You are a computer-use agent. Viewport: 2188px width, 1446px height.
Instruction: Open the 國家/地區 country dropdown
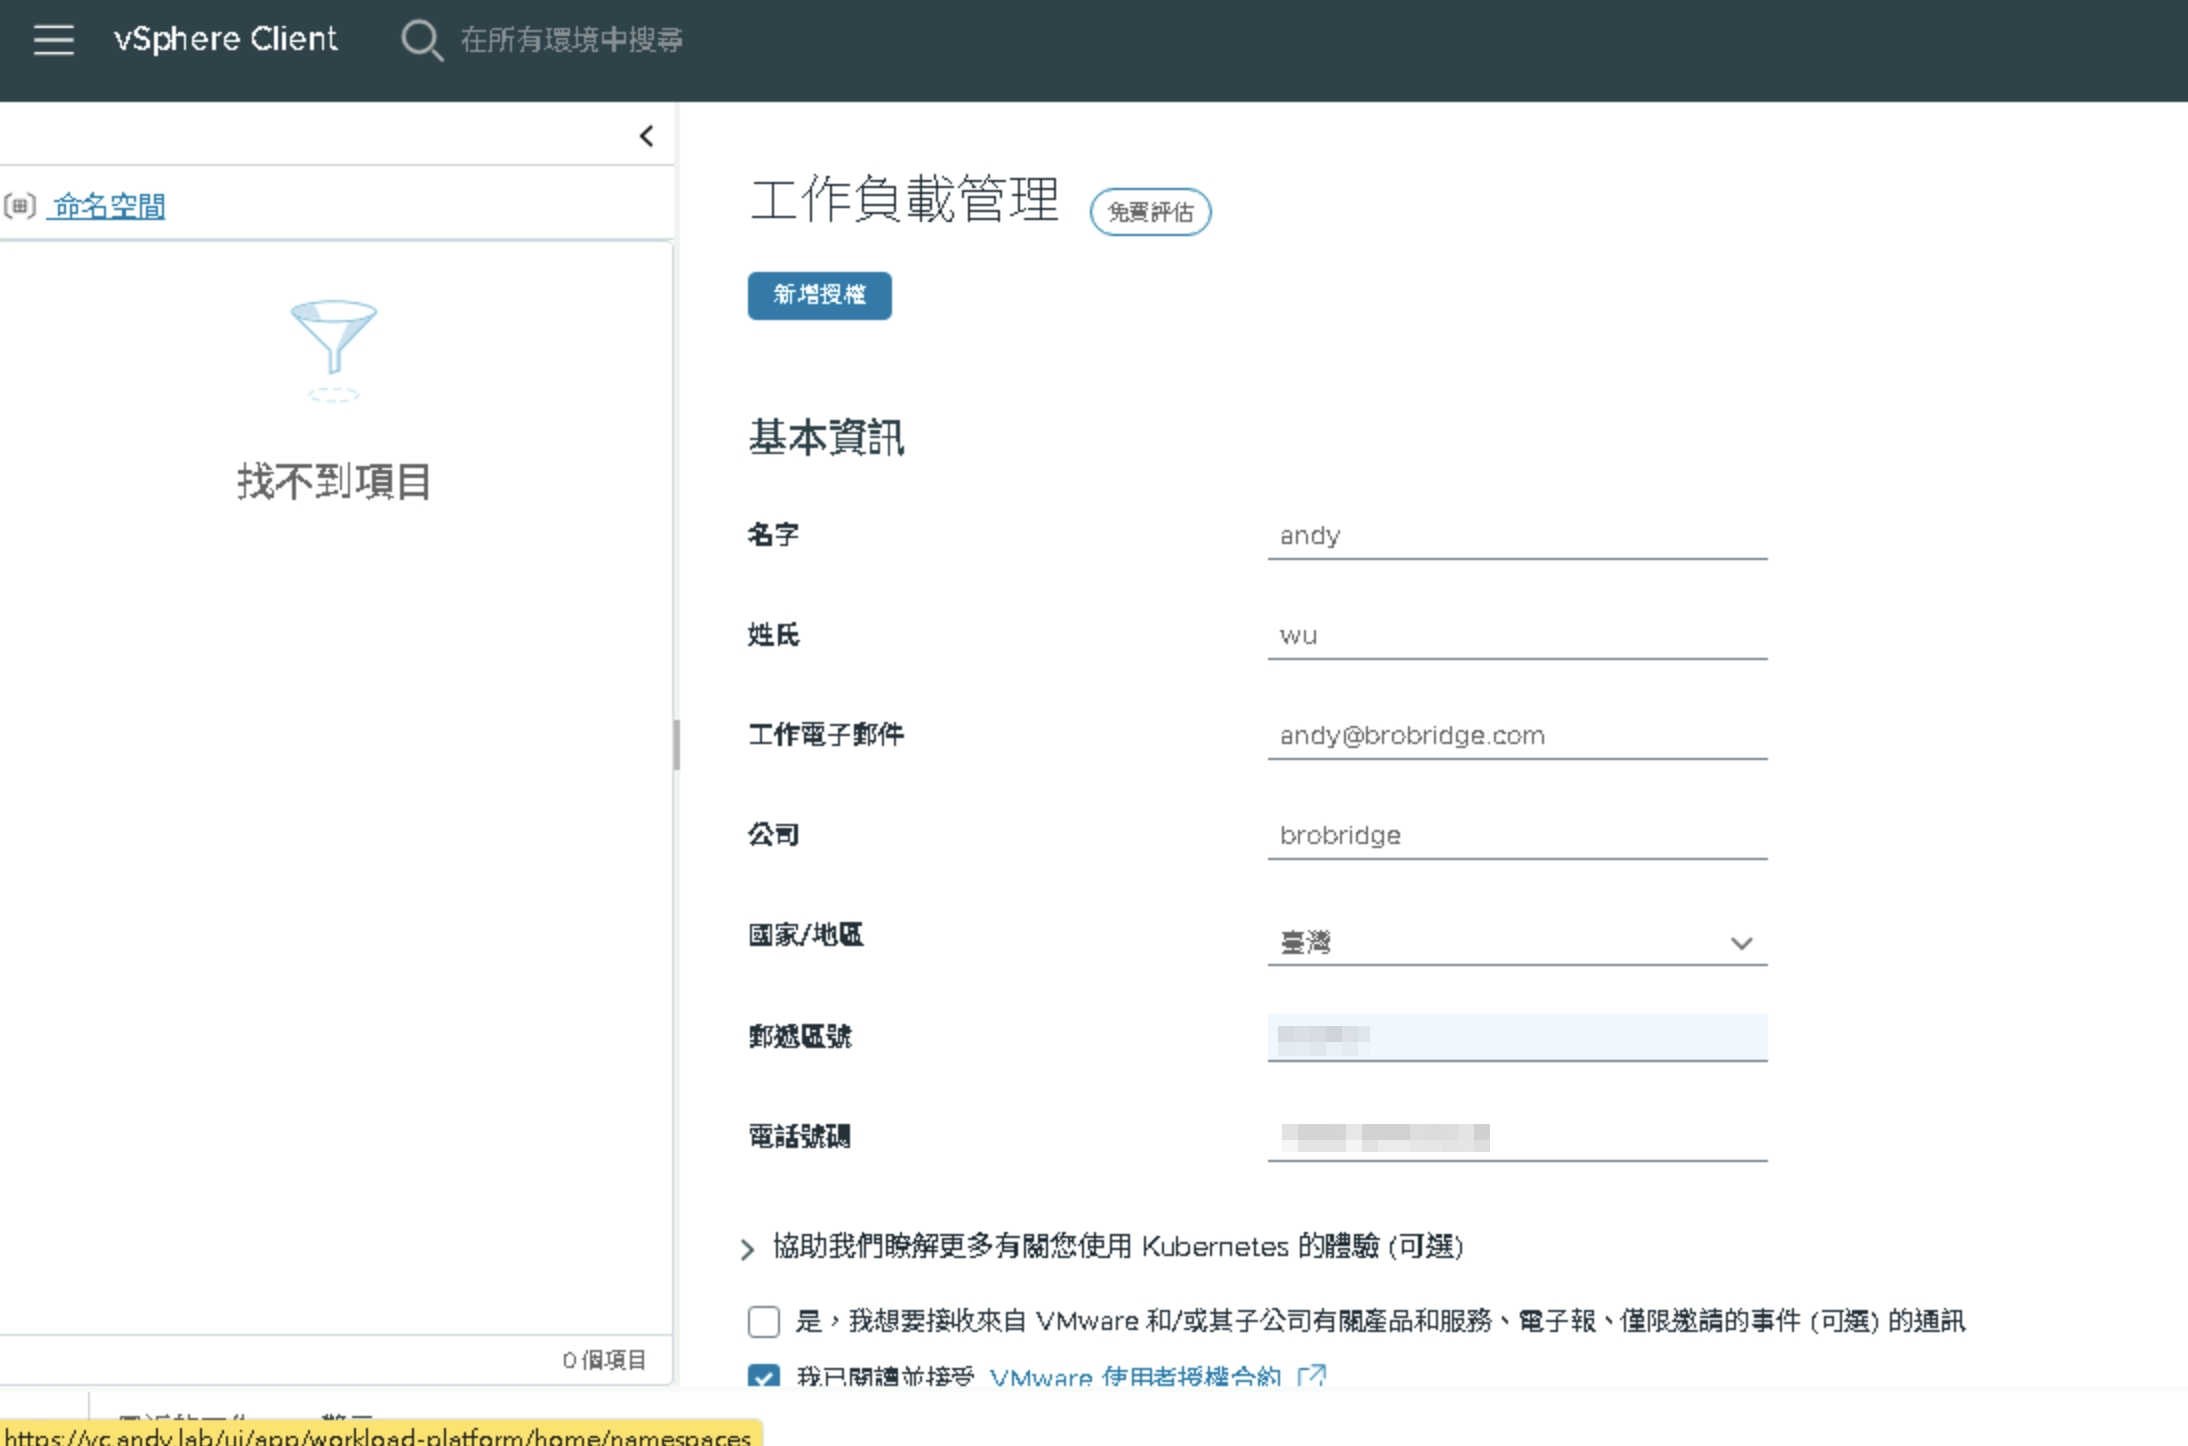tap(1517, 942)
